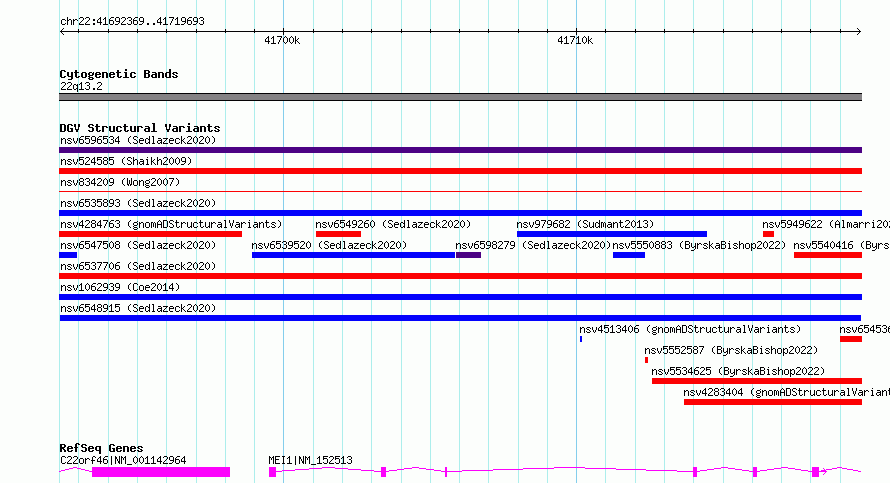890x483 pixels.
Task: Open the nsv6539520 (Sedlazeck2020) variant label
Action: tap(329, 245)
